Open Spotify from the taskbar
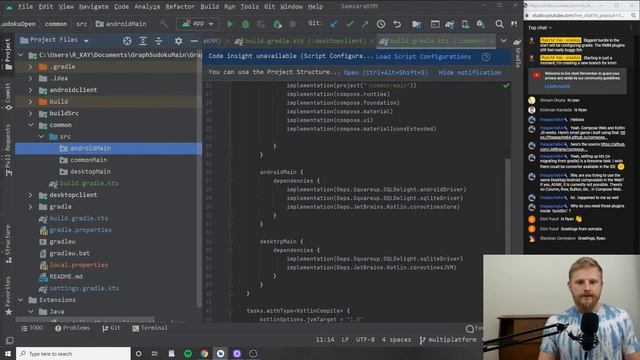This screenshot has height=360, width=640. point(188,353)
